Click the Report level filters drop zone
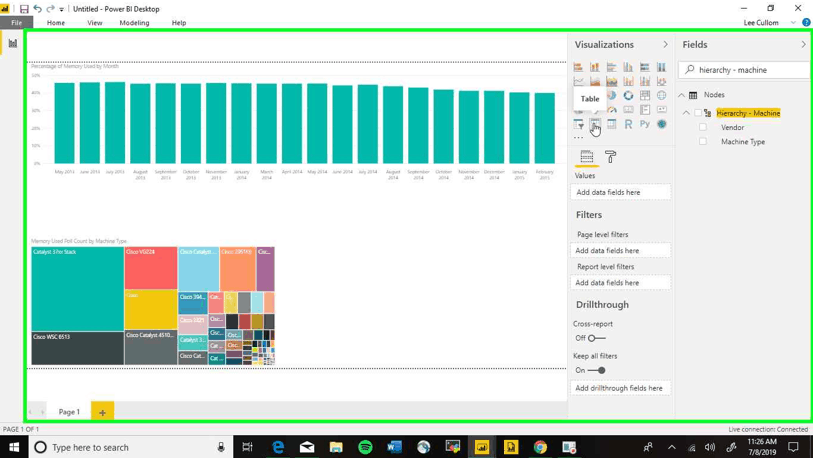This screenshot has height=459, width=815. [x=620, y=283]
